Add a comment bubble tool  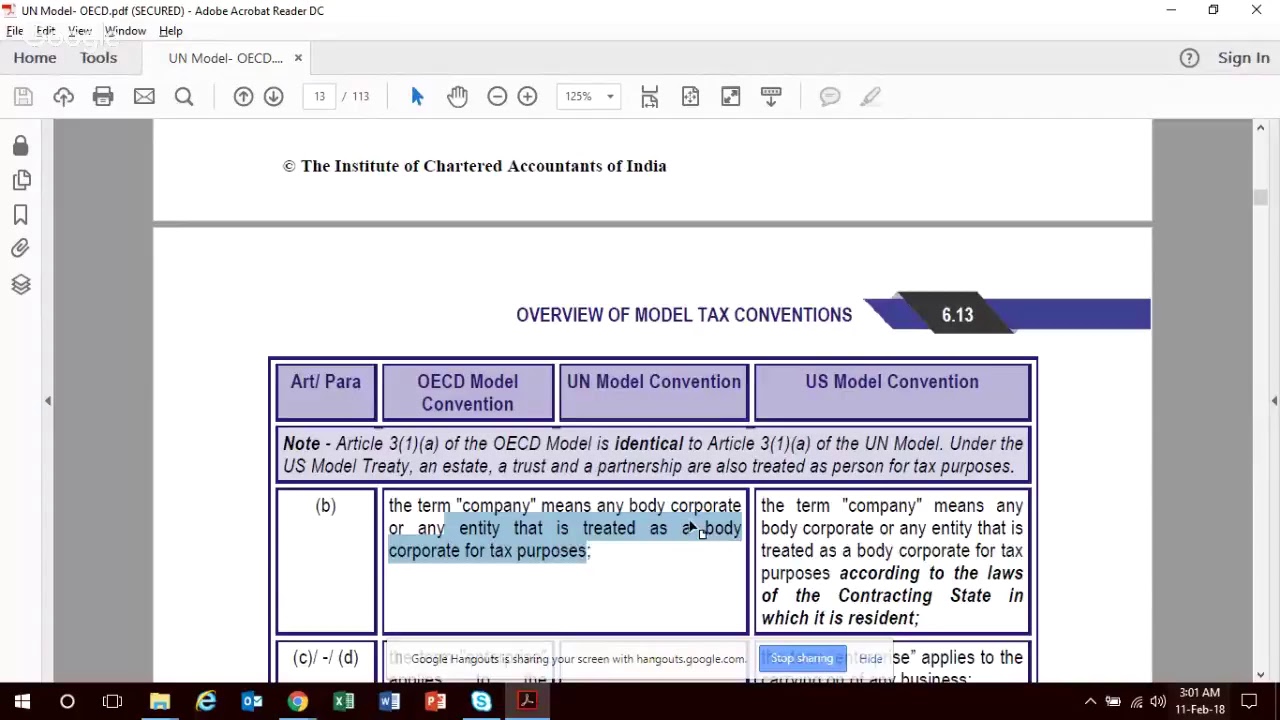830,96
